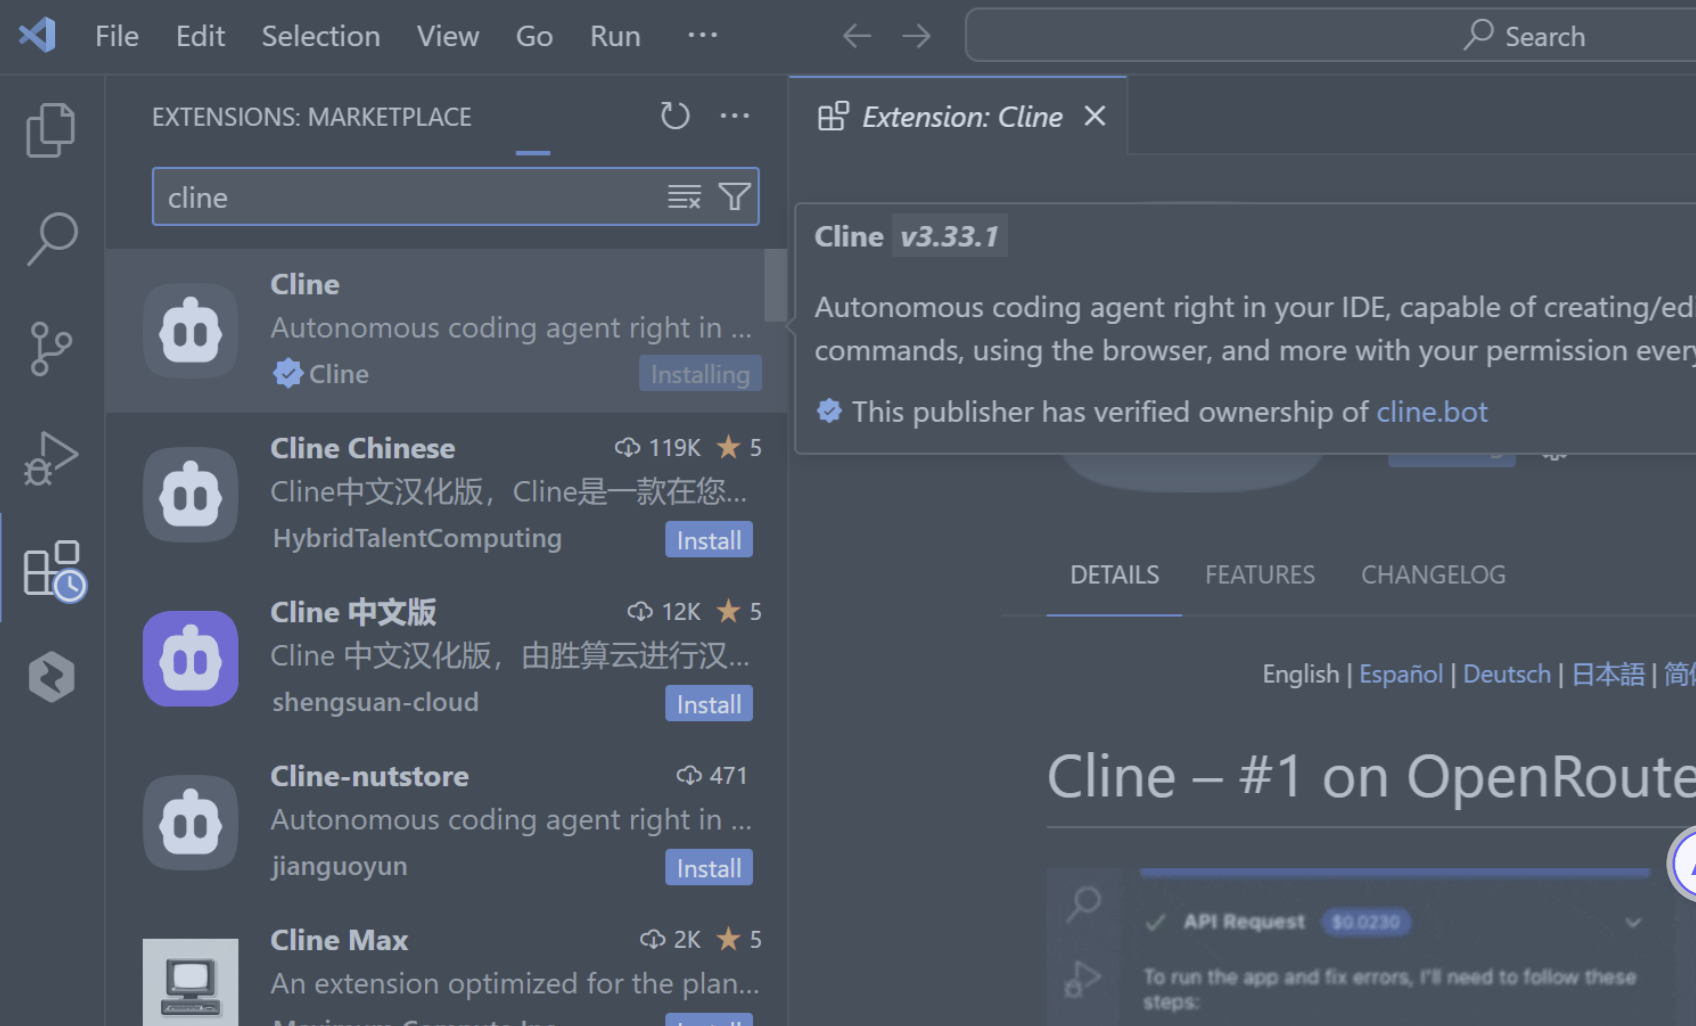Screen dimensions: 1696x1026
Task: Click the extension tab icon
Action: 833,116
